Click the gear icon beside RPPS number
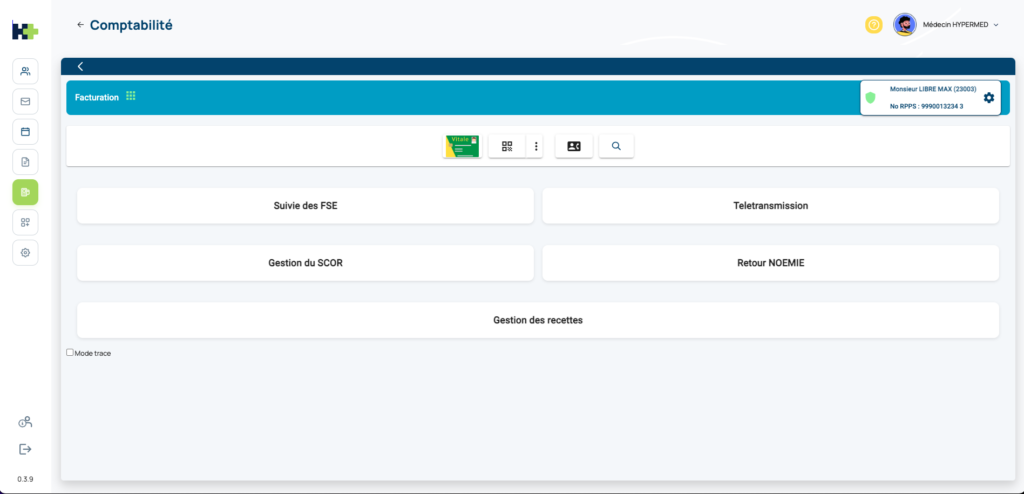The height and width of the screenshot is (494, 1024). tap(988, 98)
